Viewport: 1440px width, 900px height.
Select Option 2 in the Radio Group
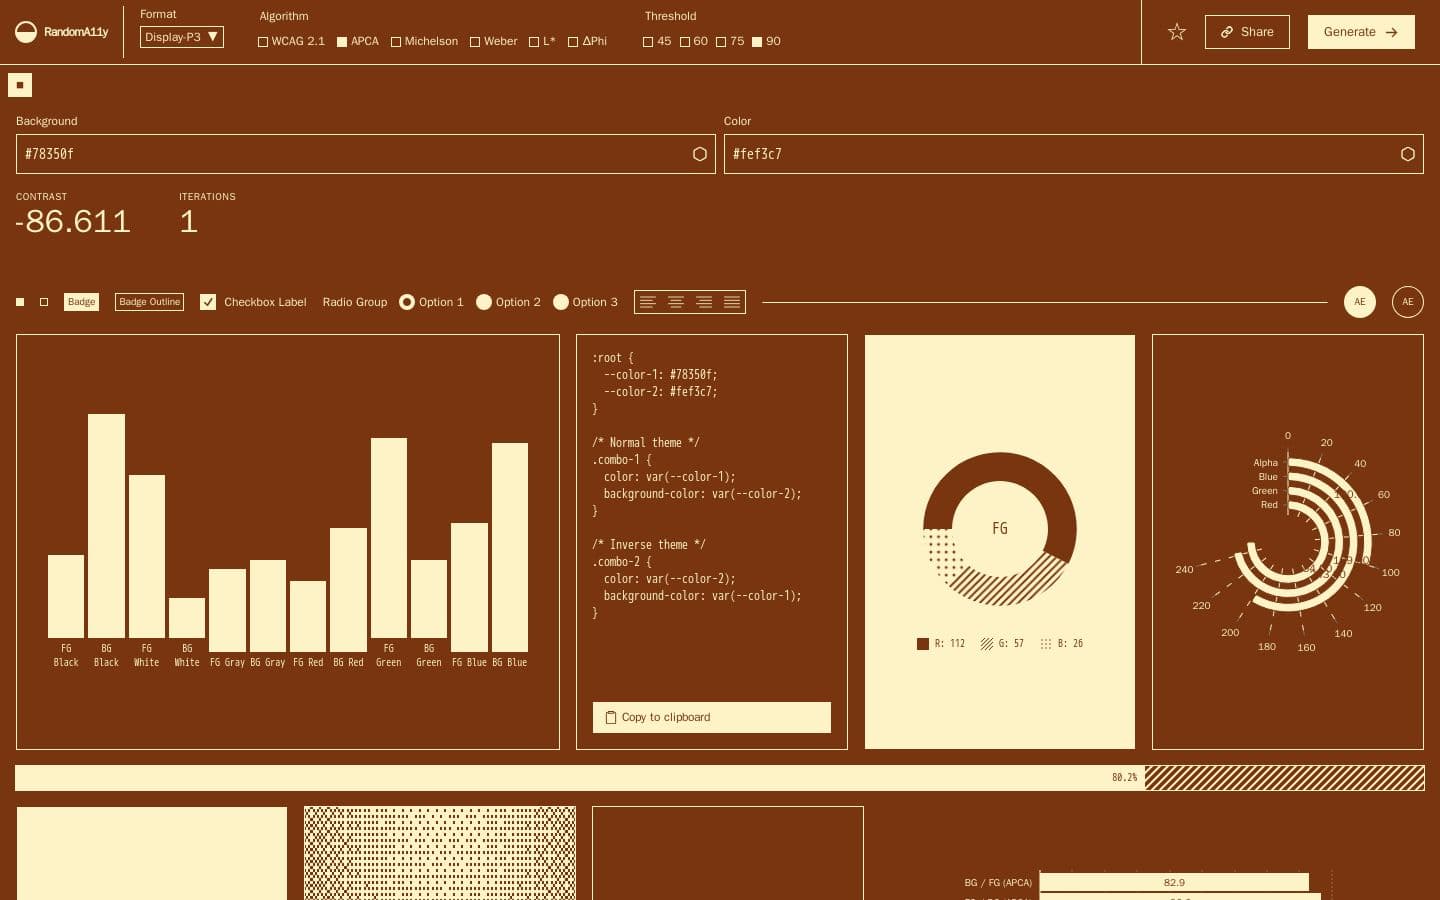click(x=485, y=302)
